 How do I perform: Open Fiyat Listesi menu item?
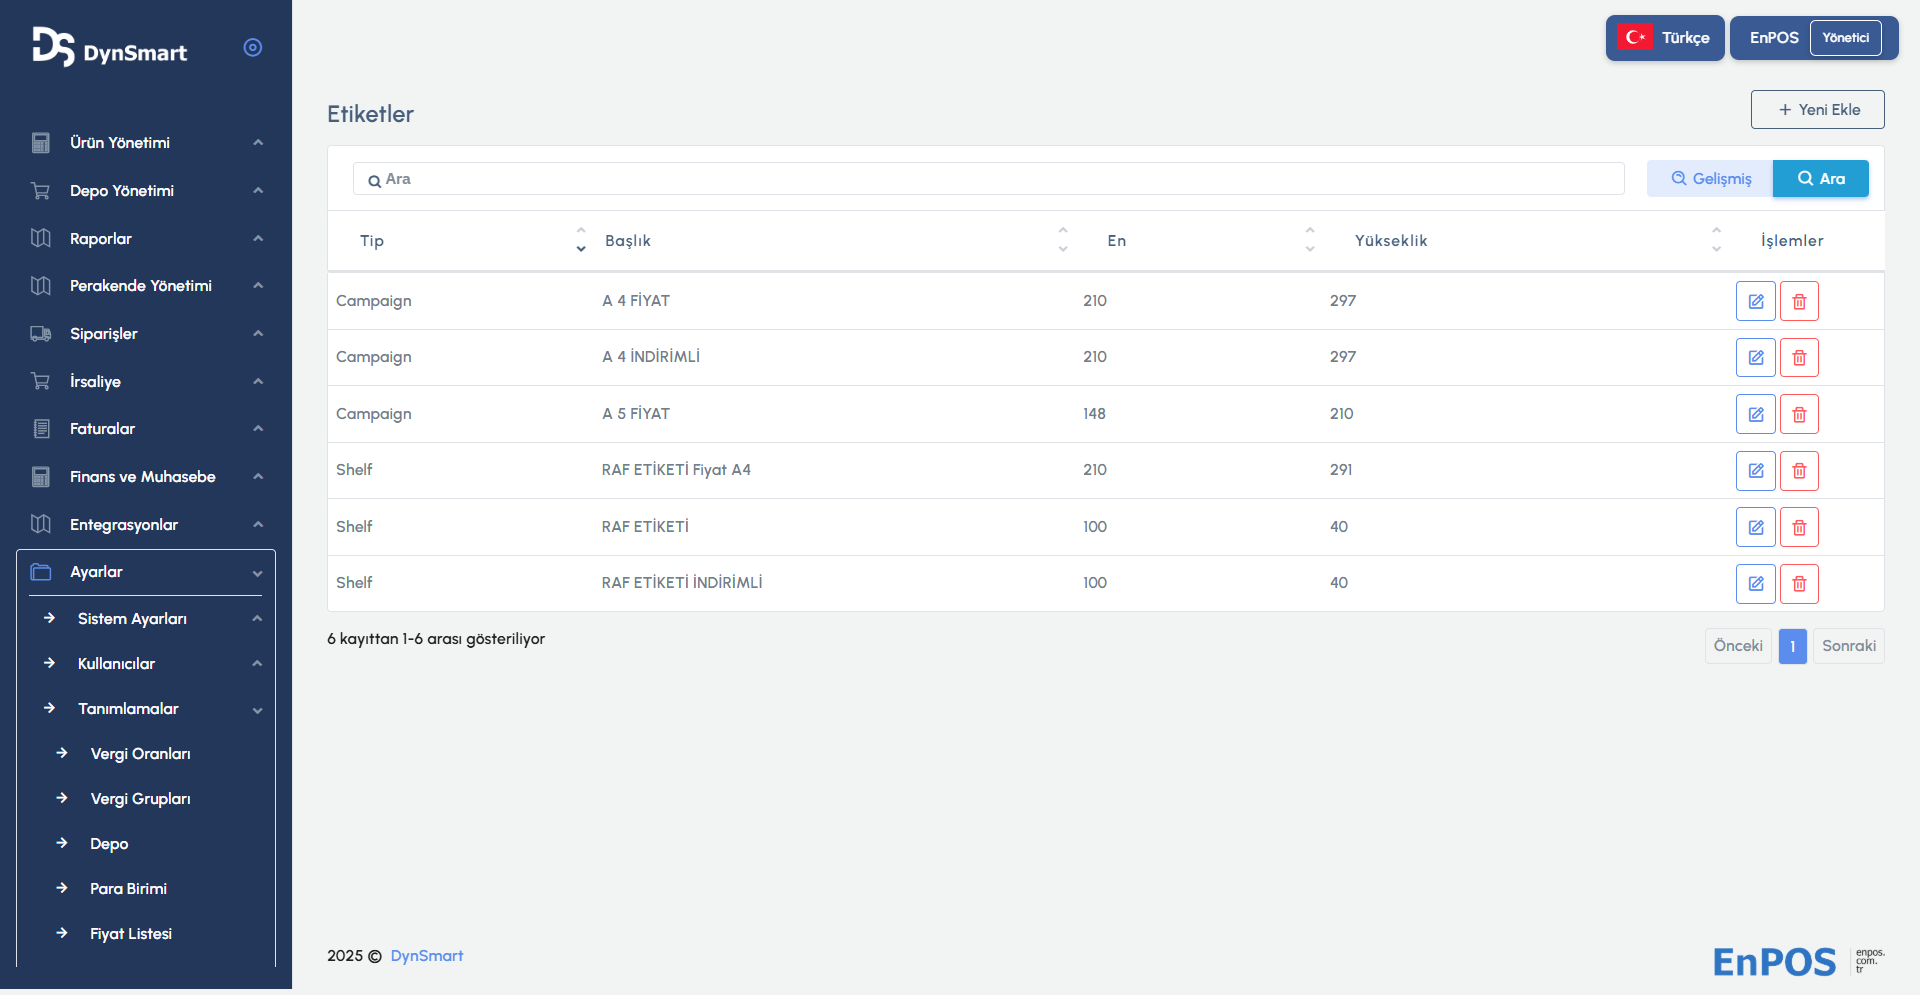click(x=131, y=934)
